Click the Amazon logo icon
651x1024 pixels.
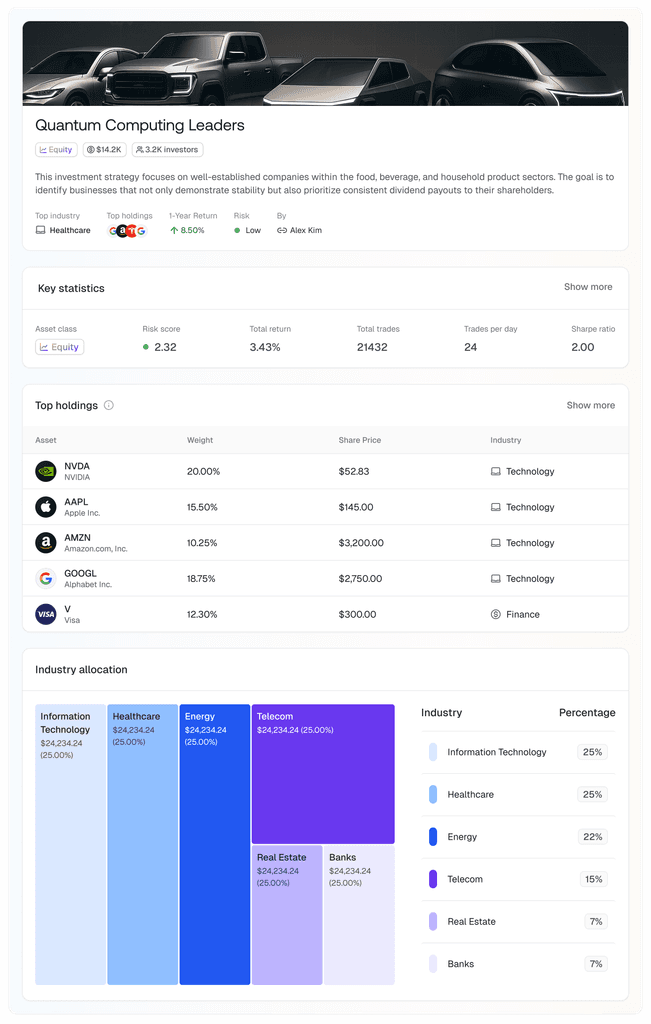tap(46, 543)
